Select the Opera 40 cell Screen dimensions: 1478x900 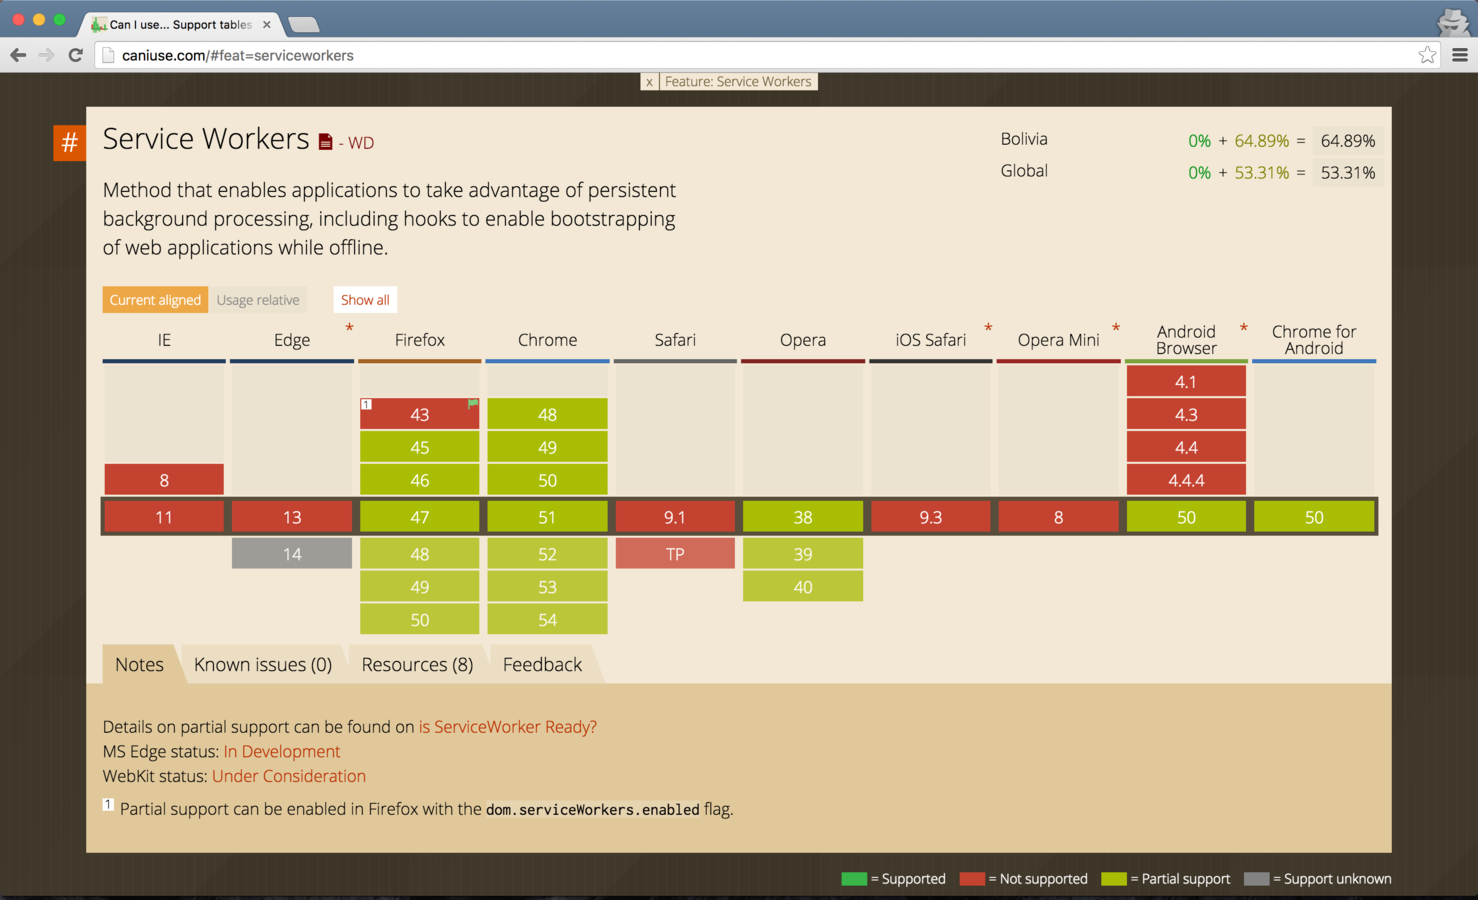click(803, 587)
